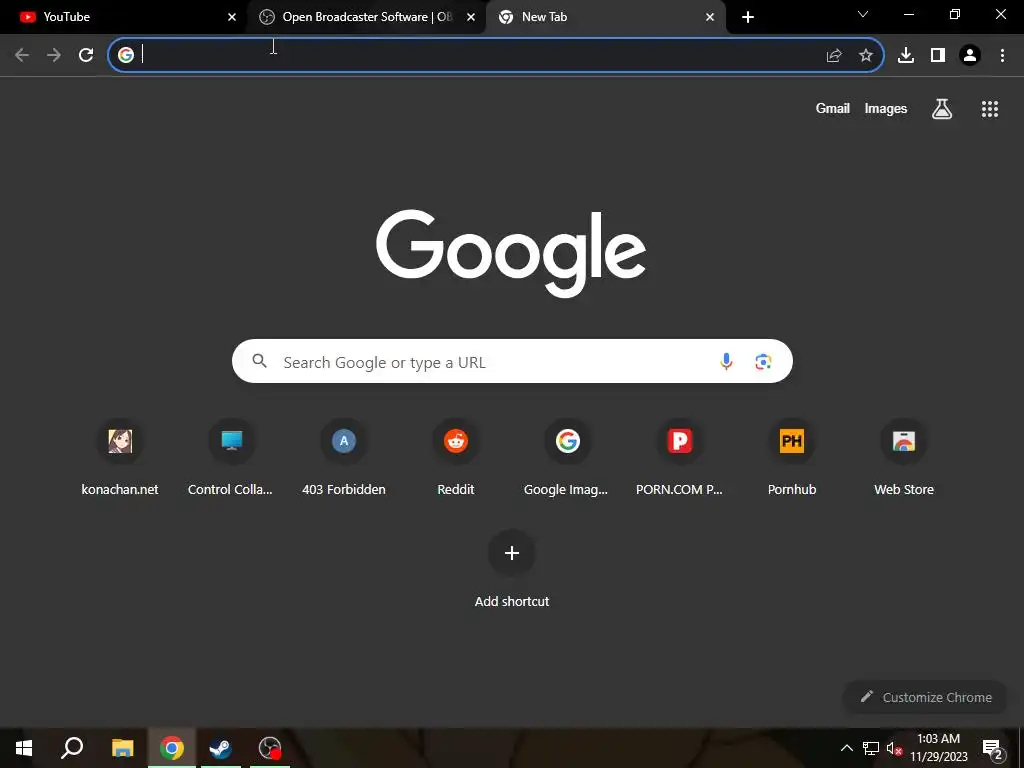The height and width of the screenshot is (768, 1024).
Task: Reload the page with the refresh icon
Action: pos(86,55)
